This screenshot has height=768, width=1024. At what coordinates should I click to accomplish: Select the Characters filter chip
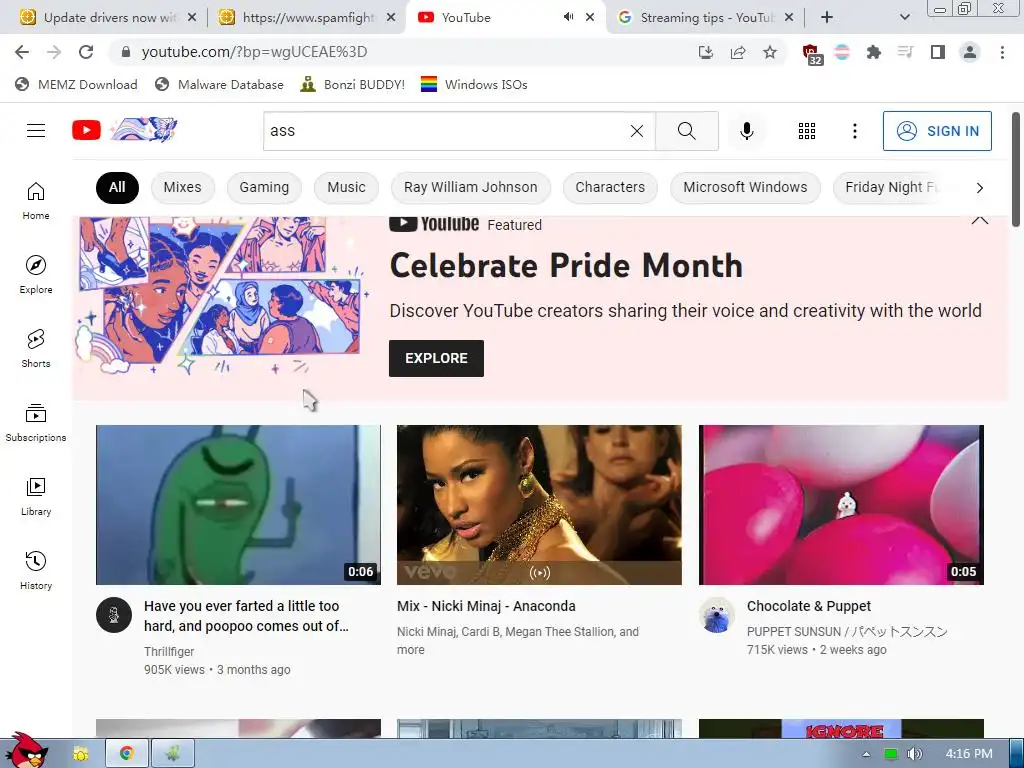pos(610,187)
